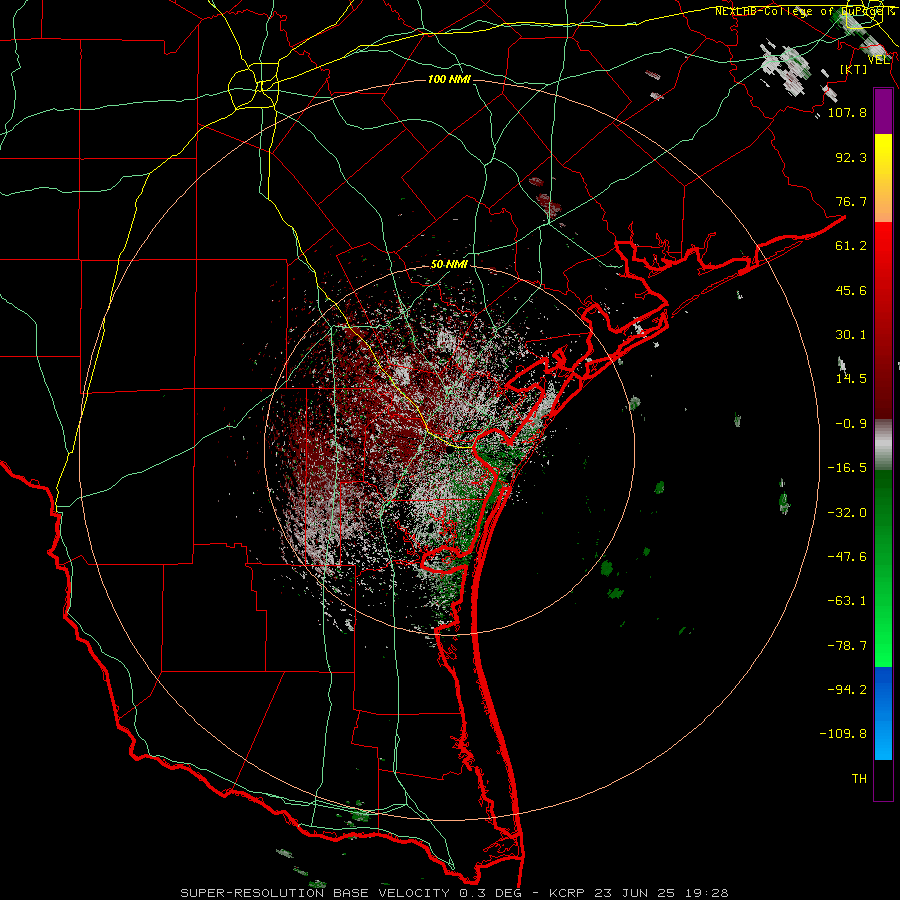Select the -47.6 legend value

coord(847,557)
